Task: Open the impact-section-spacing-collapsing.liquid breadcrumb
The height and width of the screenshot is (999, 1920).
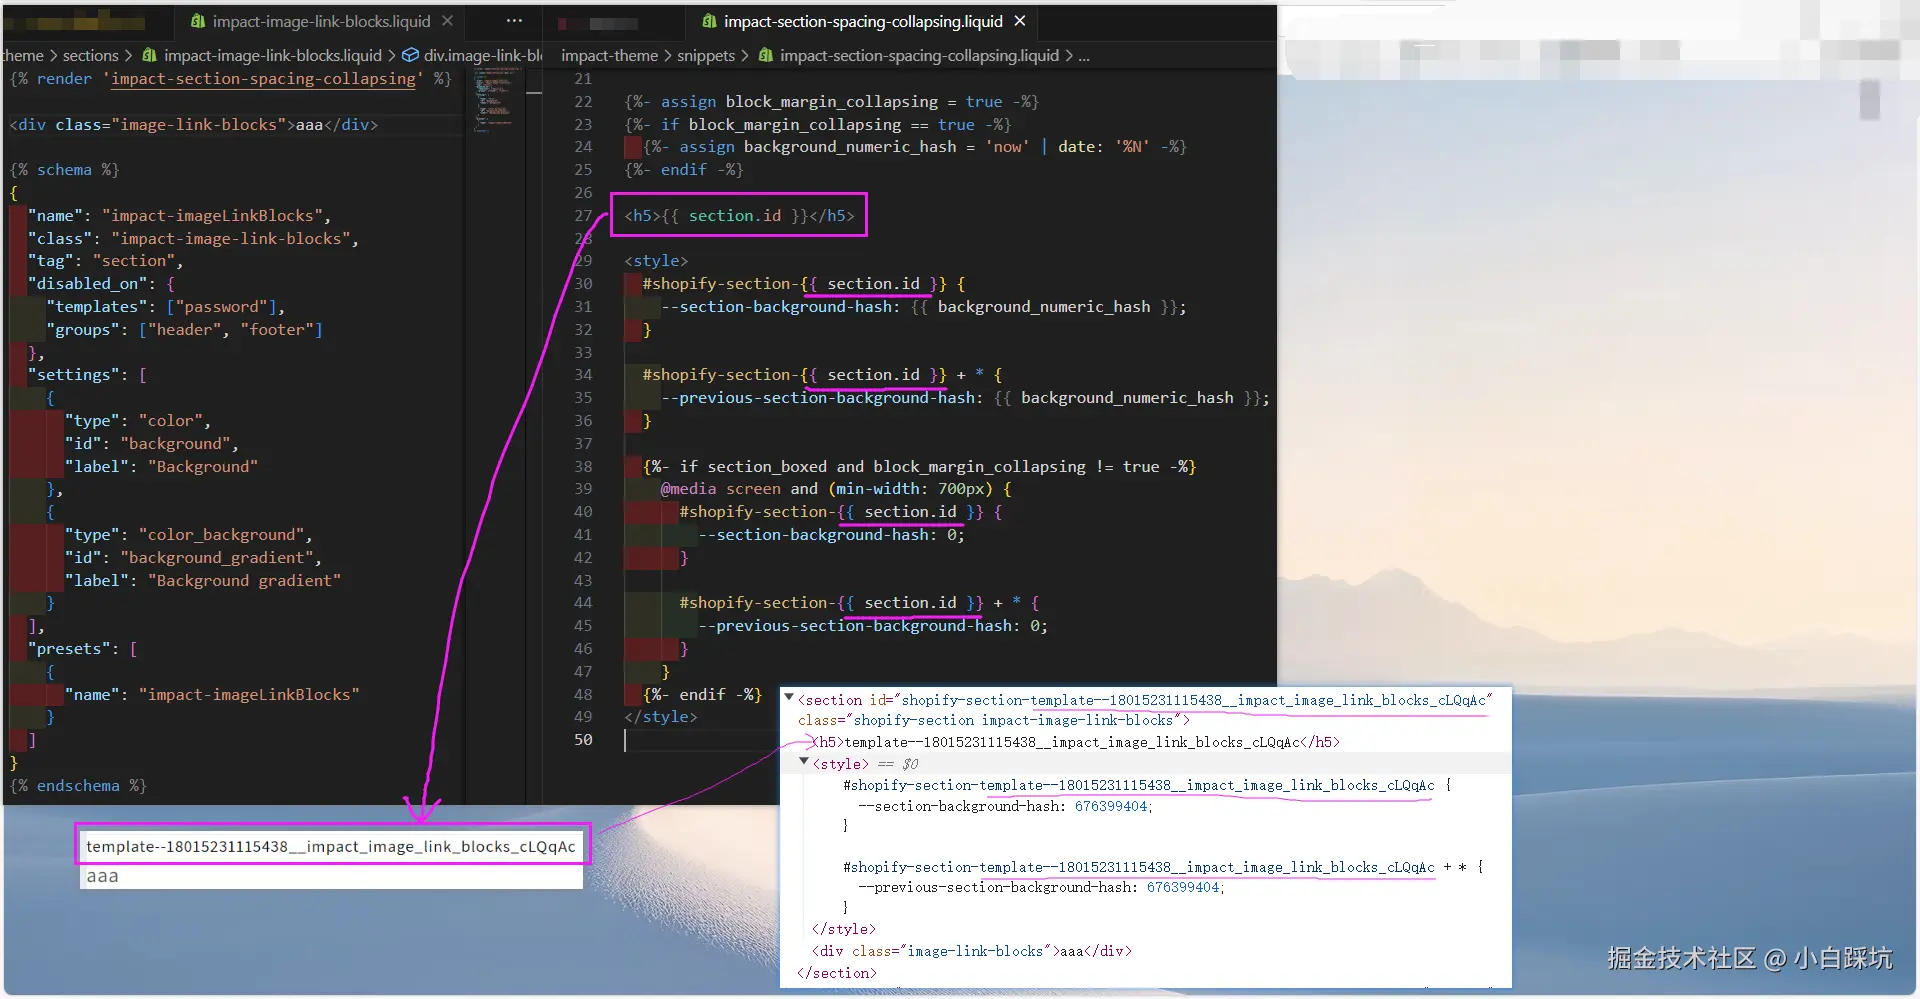Action: [x=919, y=55]
